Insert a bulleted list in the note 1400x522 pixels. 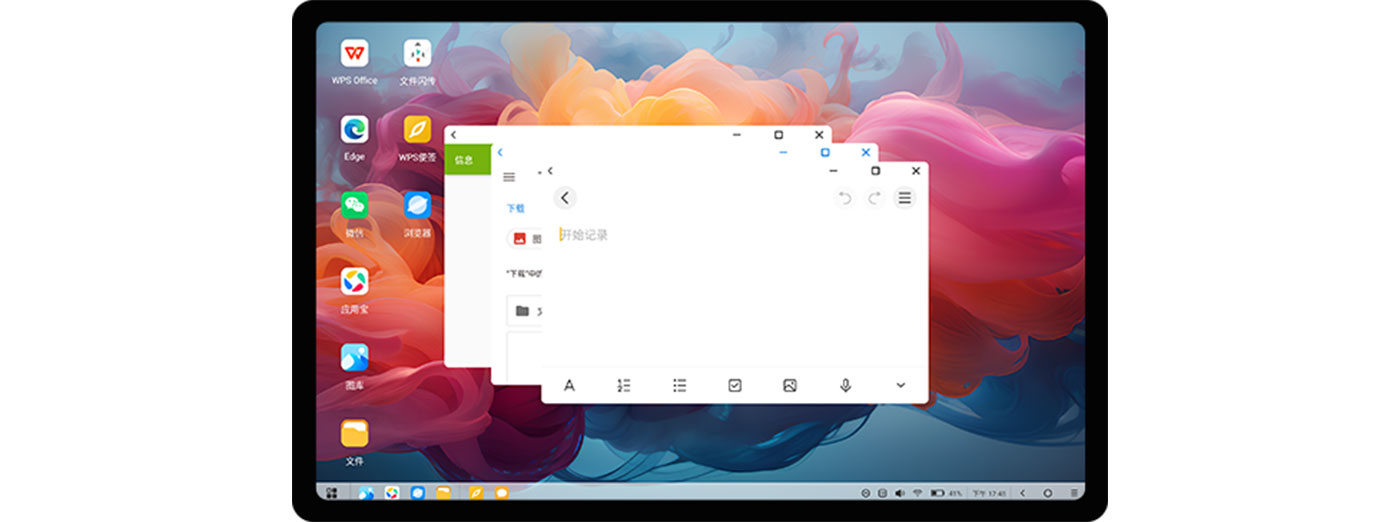679,385
